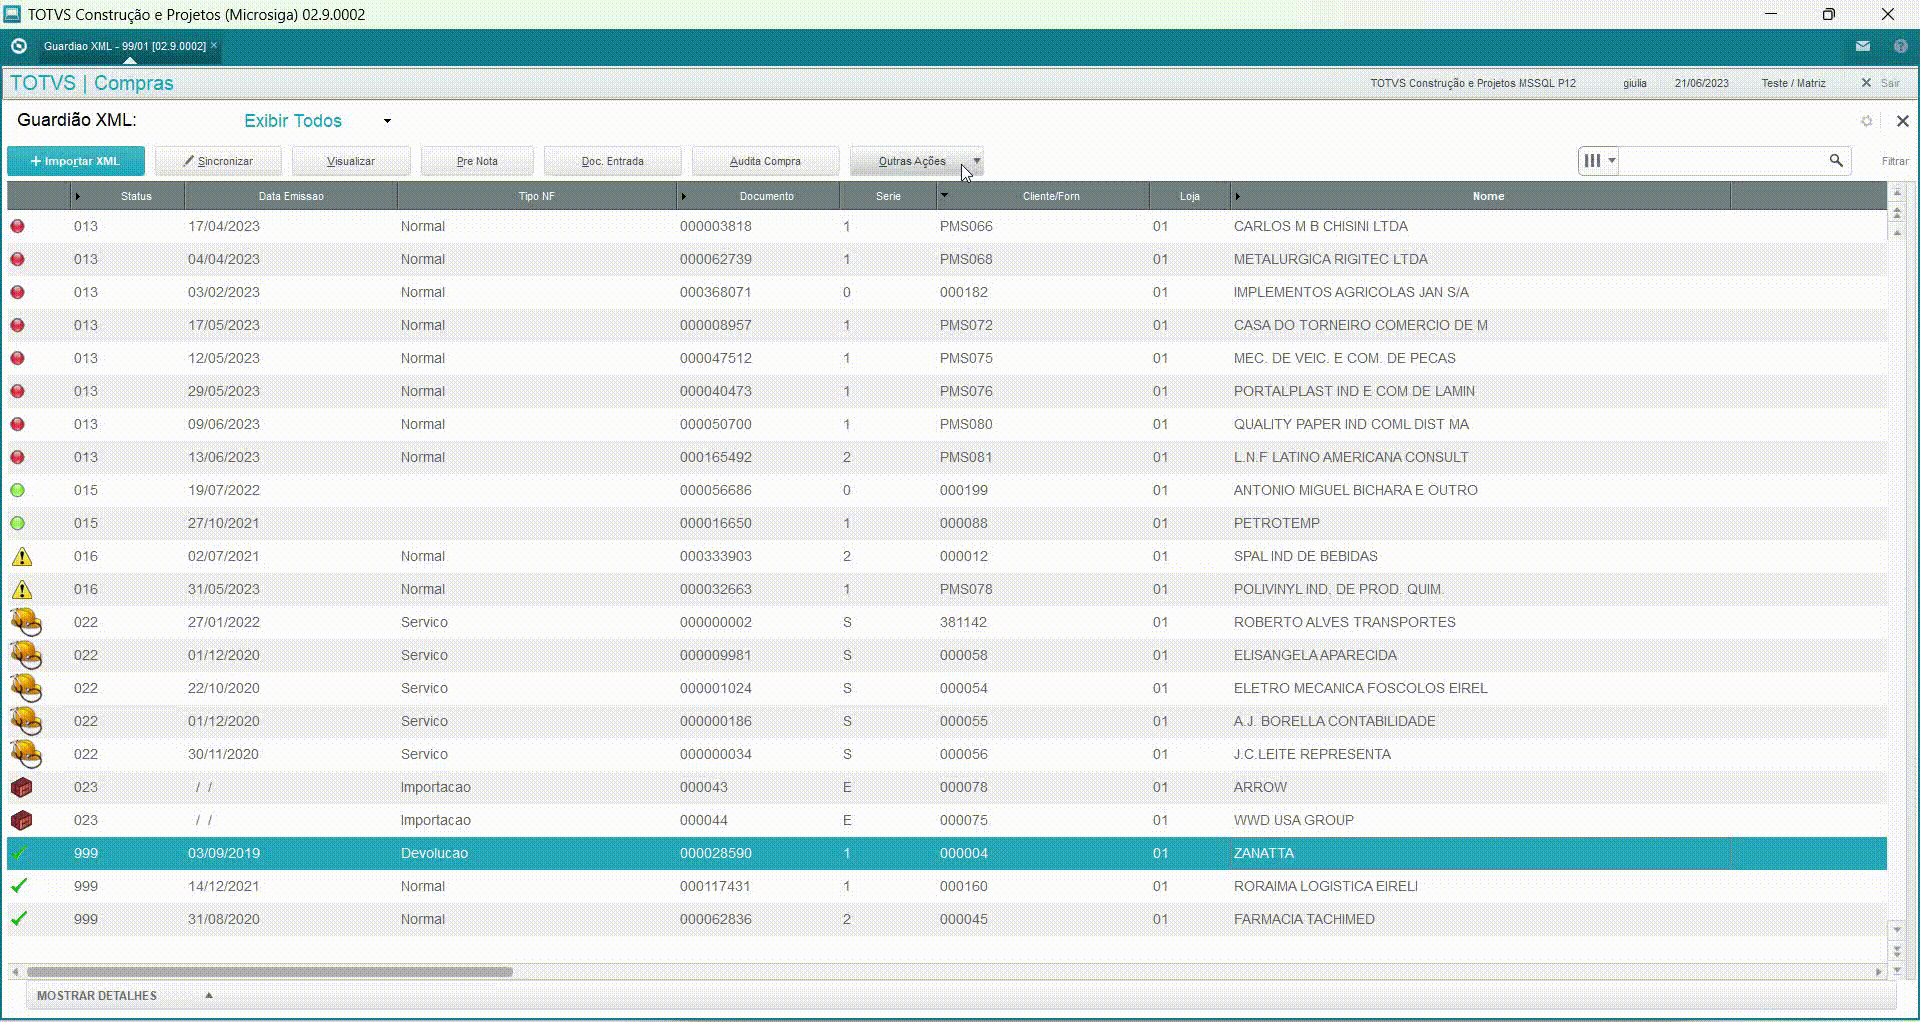Select CASA DO TORNEIRO COMERCIO DE M
Viewport: 1920px width, 1022px height.
tap(947, 325)
